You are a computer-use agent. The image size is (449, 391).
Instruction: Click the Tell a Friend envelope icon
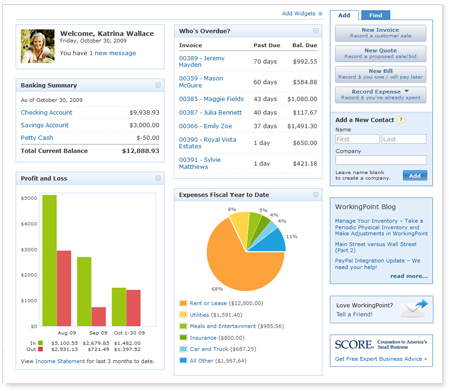pos(415,309)
